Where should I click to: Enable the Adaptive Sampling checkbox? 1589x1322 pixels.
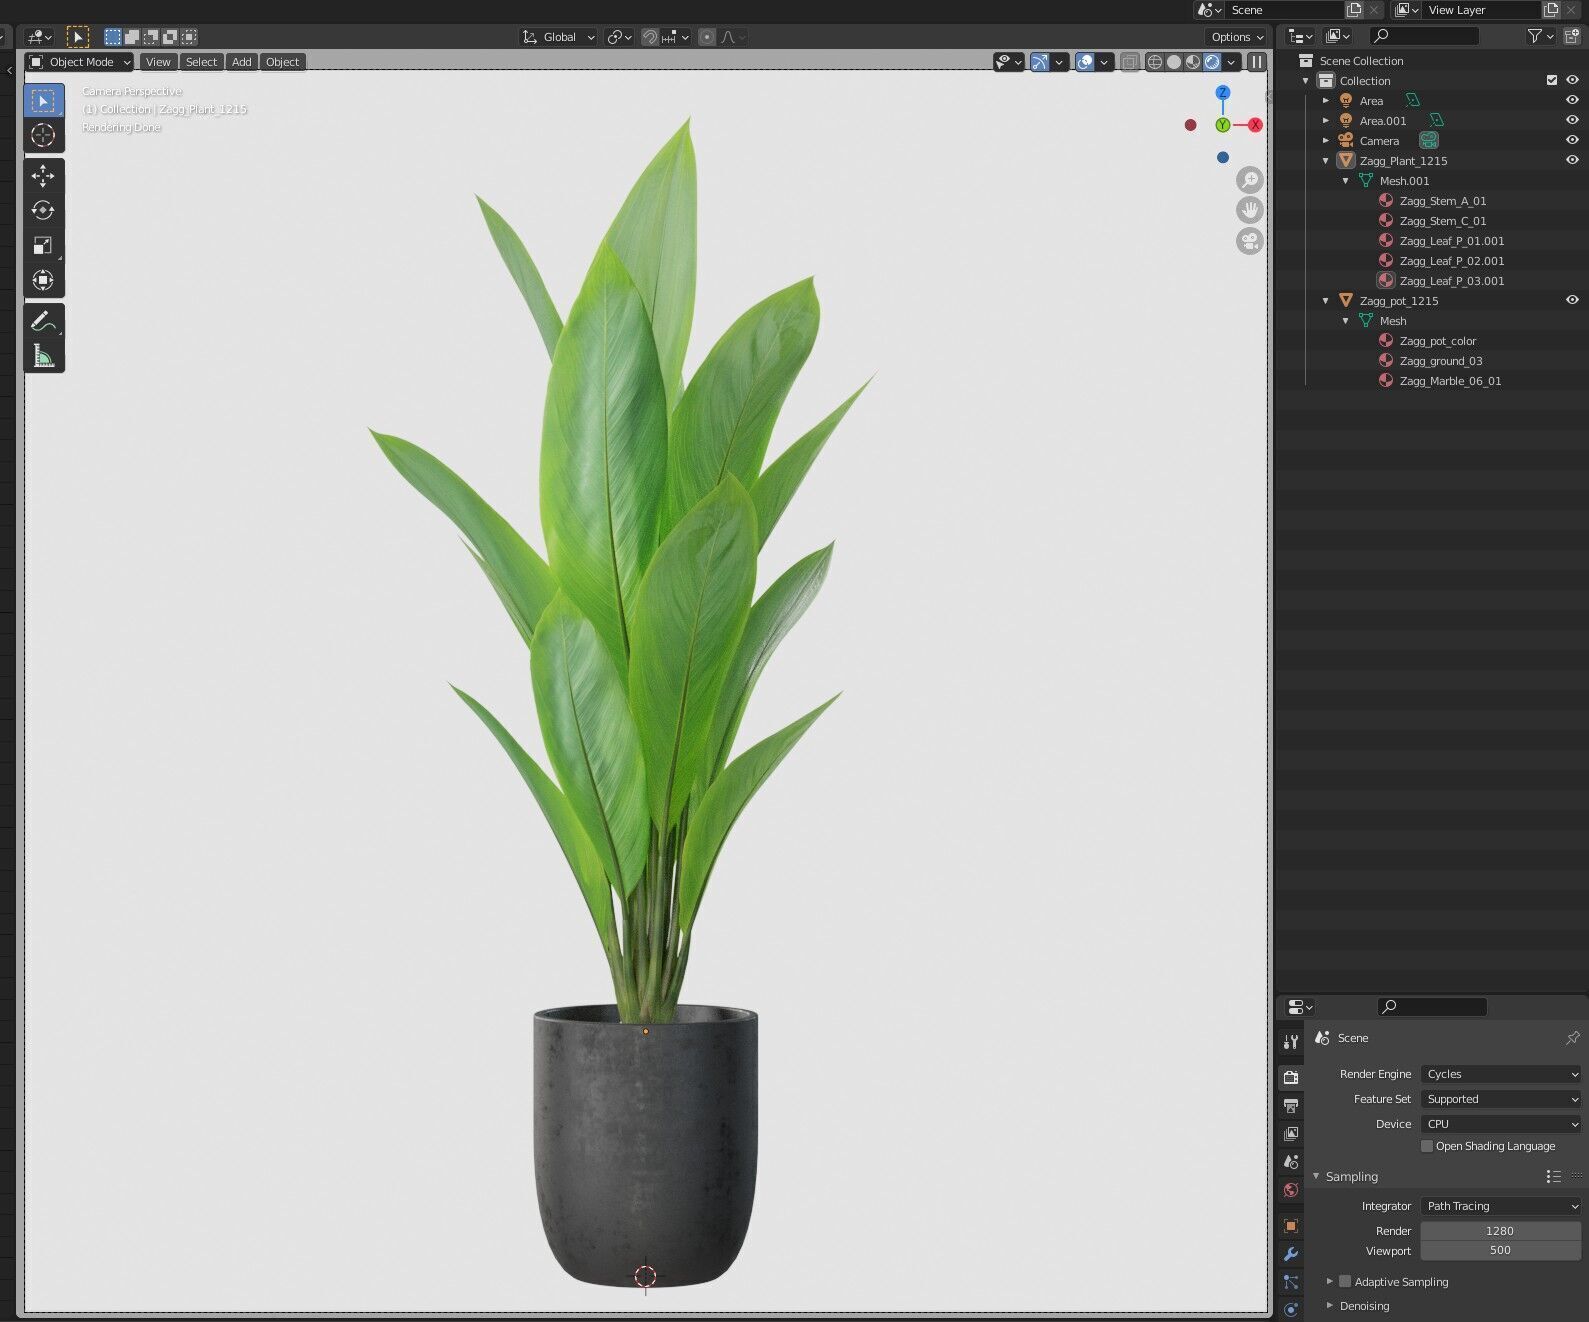[x=1345, y=1281]
